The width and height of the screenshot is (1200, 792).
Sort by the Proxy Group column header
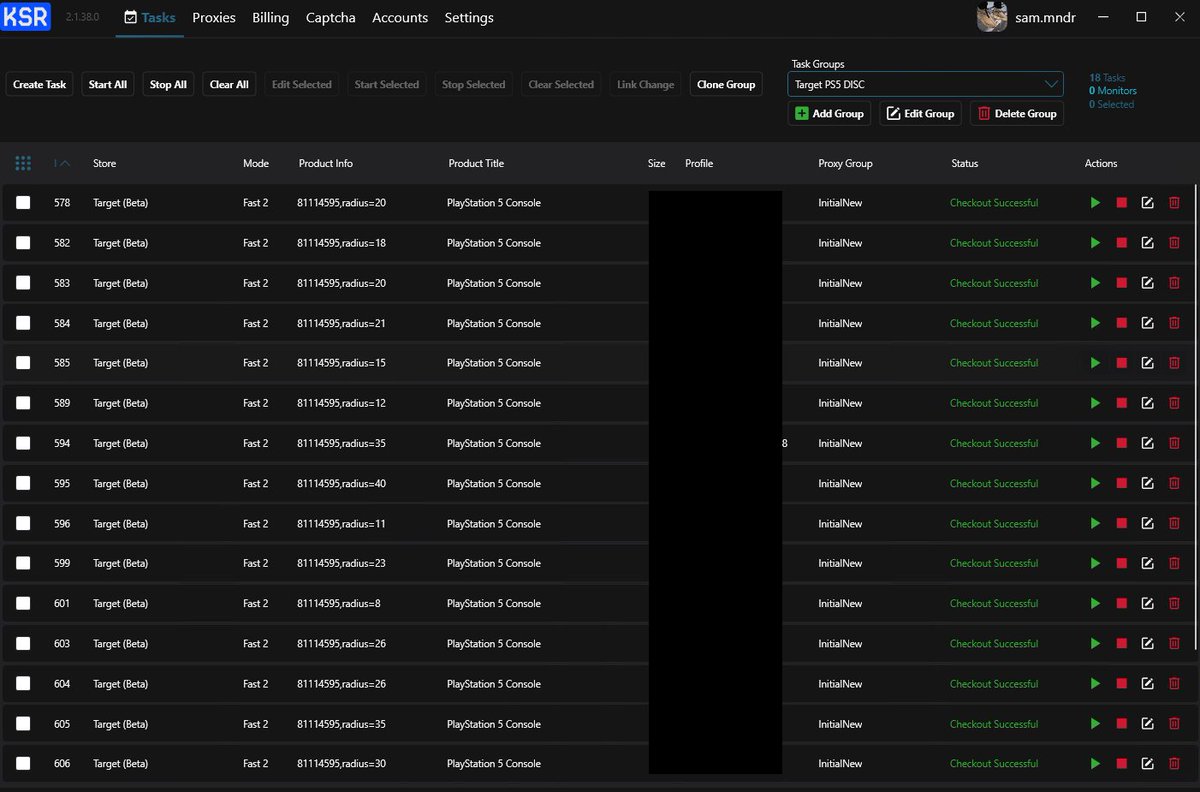point(845,163)
